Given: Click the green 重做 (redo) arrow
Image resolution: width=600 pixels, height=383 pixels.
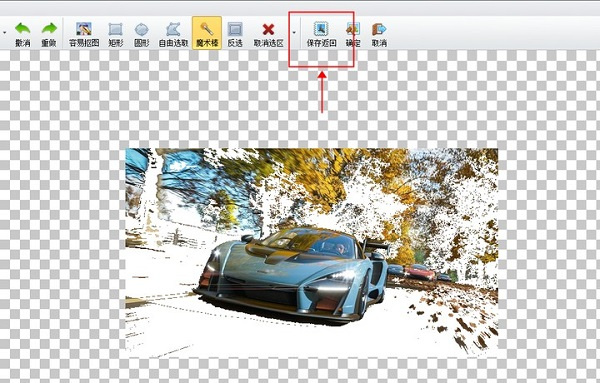Looking at the screenshot, I should point(49,34).
